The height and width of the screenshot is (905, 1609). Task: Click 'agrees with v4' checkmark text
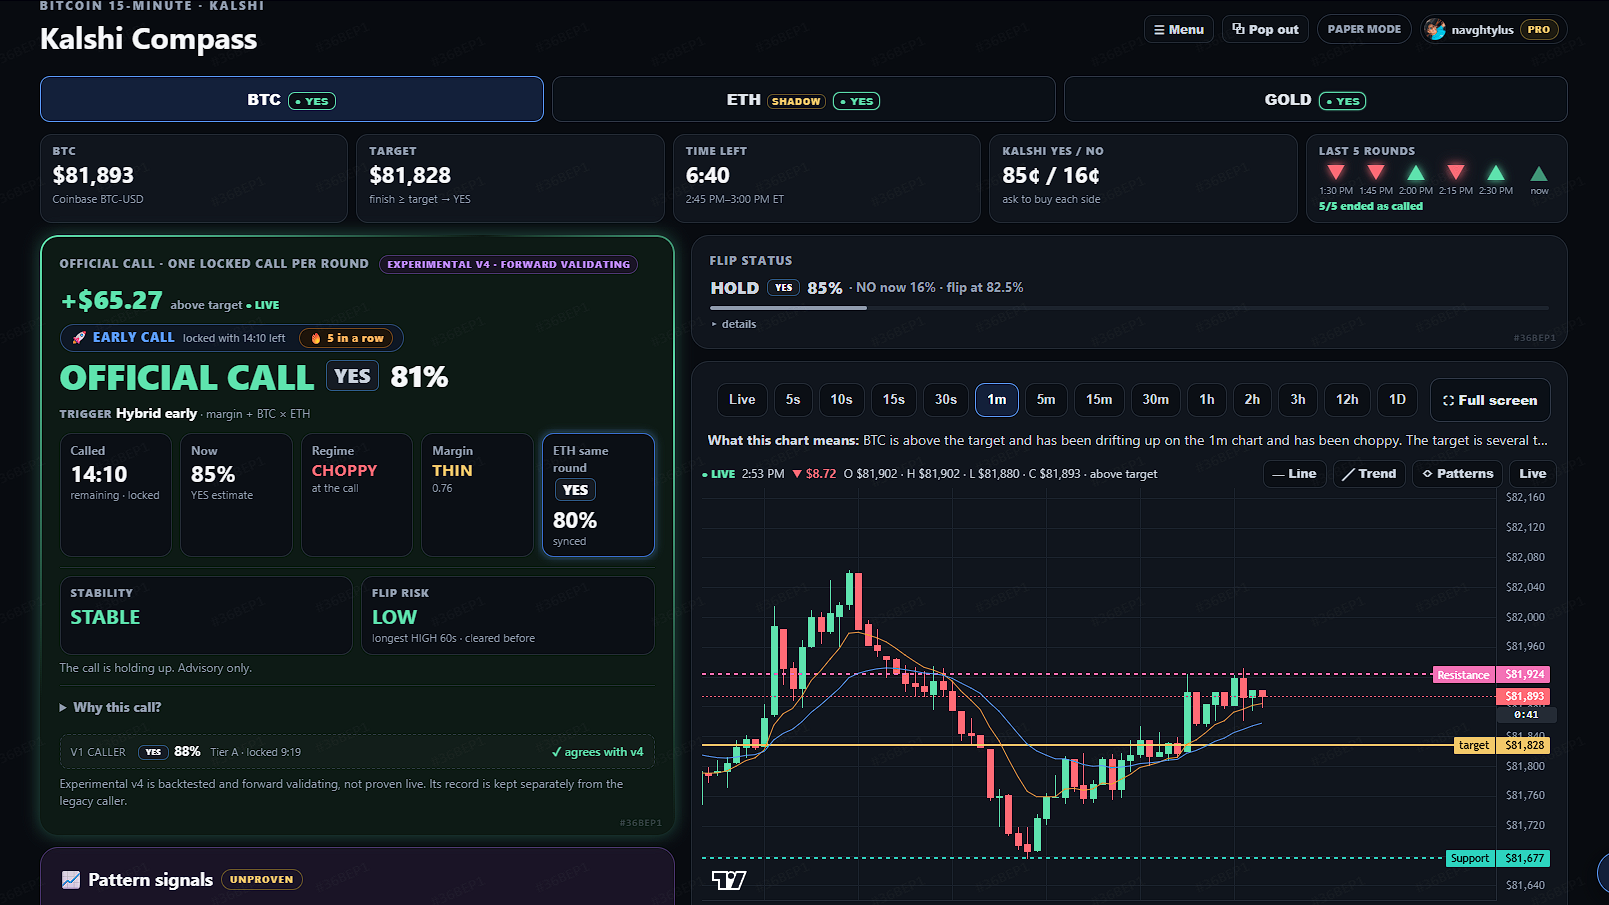(x=597, y=752)
